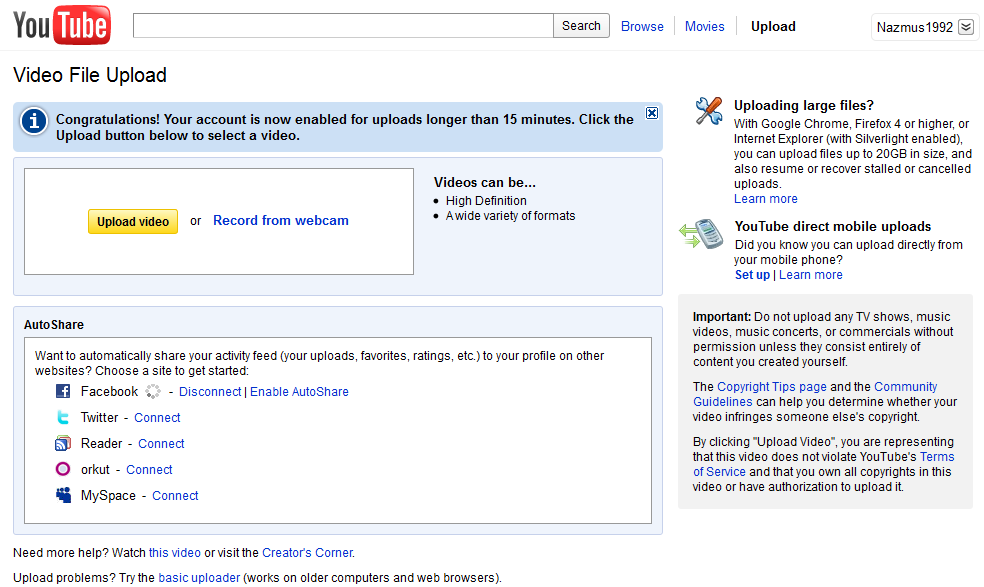Viewport: 984px width, 587px height.
Task: Click the 'High Definition' bullet text
Action: coord(486,201)
